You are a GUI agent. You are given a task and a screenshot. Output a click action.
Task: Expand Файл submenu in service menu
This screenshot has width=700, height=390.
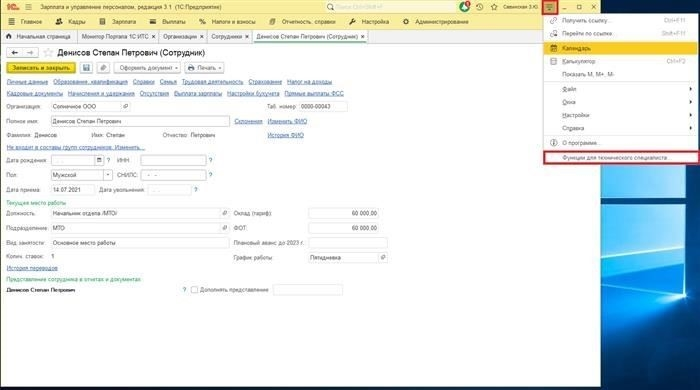(x=621, y=89)
